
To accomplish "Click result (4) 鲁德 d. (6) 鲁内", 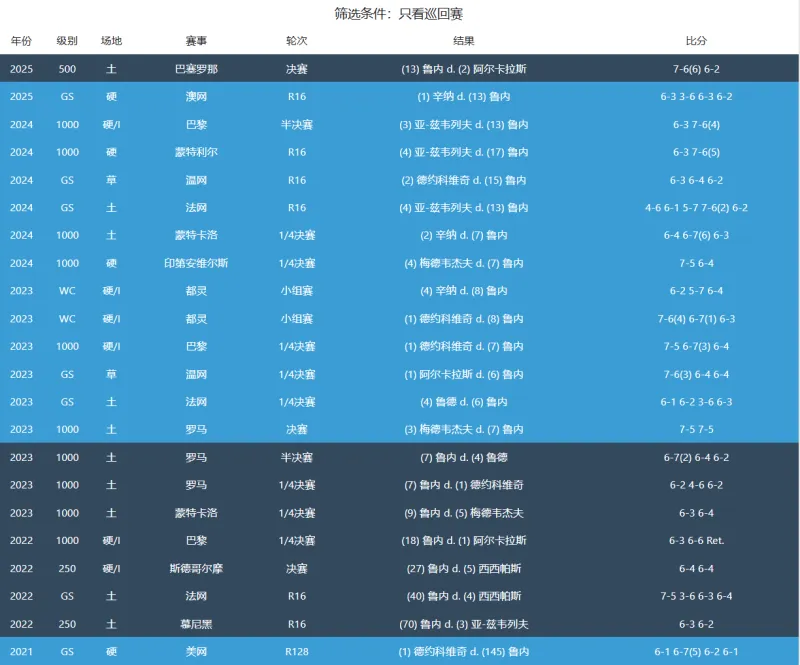I will pos(464,402).
